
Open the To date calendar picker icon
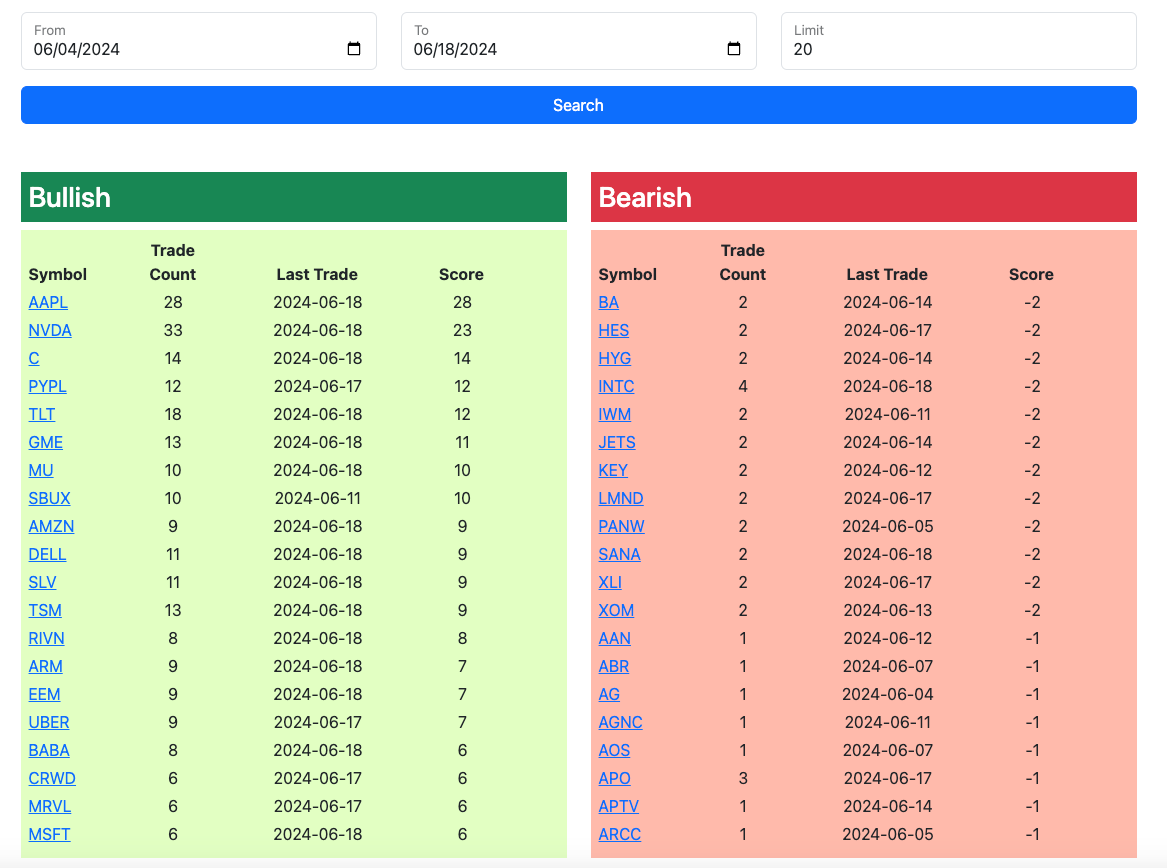point(734,49)
